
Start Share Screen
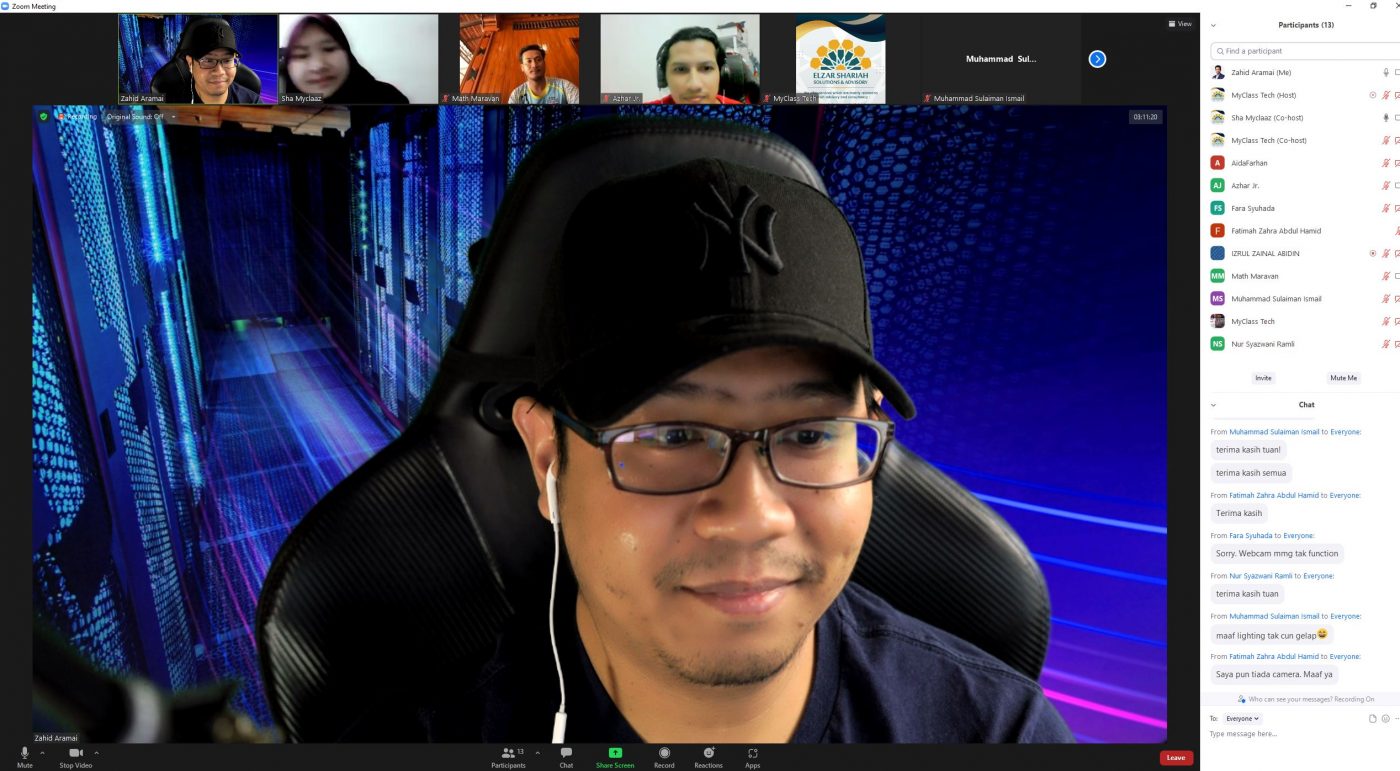(615, 753)
